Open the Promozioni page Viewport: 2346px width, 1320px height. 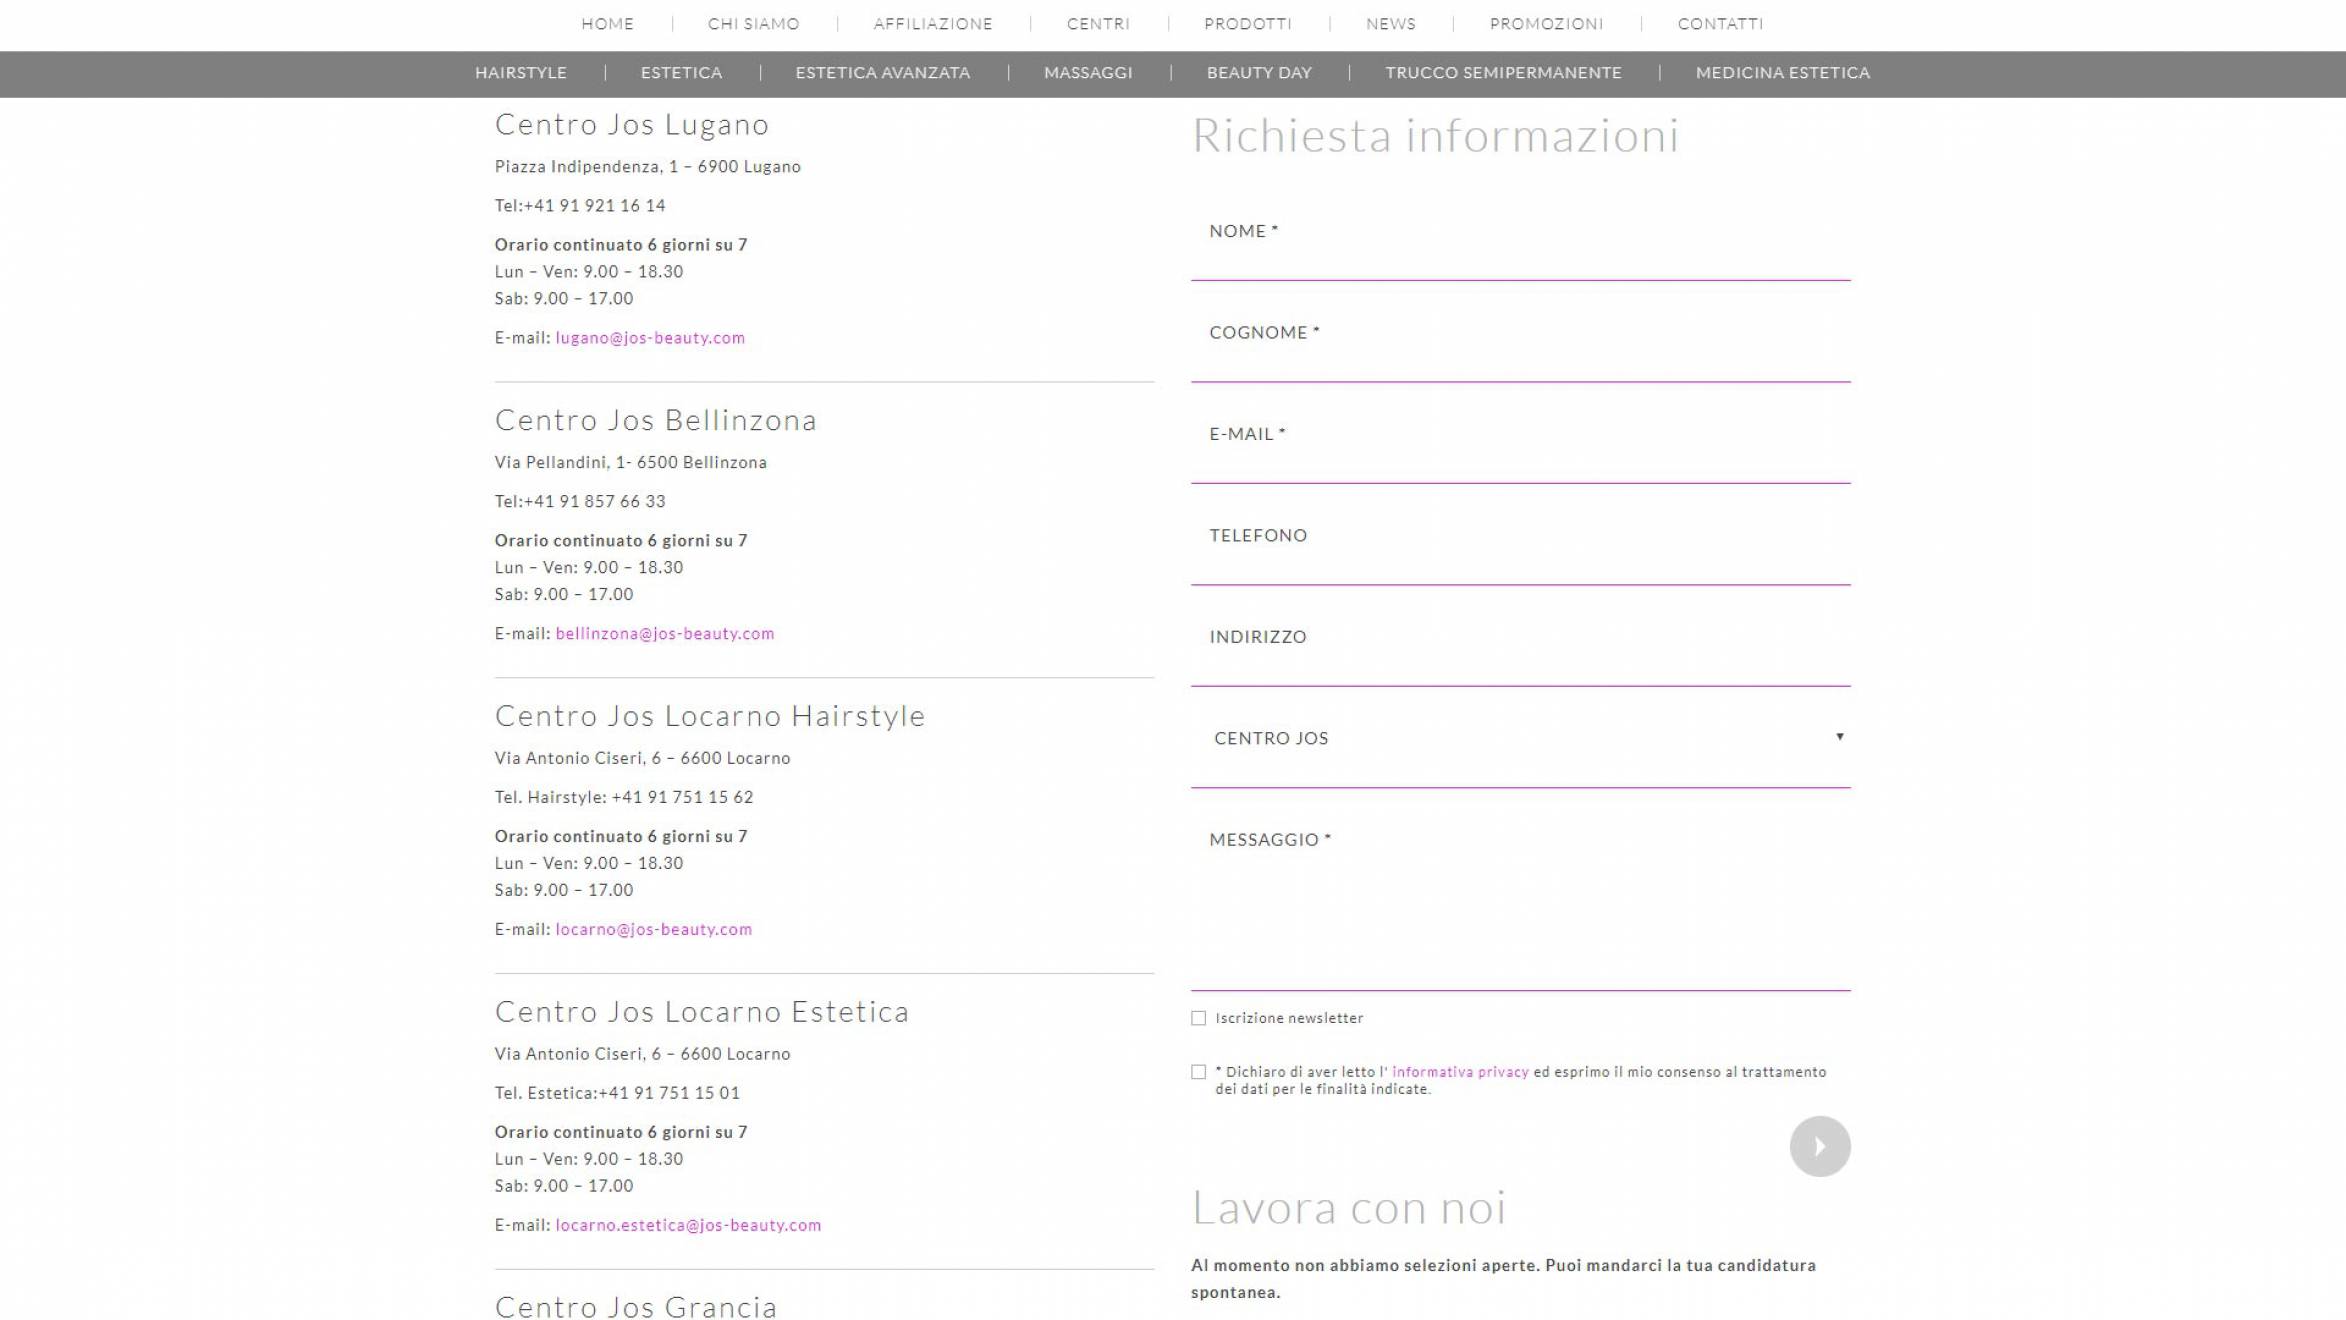1546,24
